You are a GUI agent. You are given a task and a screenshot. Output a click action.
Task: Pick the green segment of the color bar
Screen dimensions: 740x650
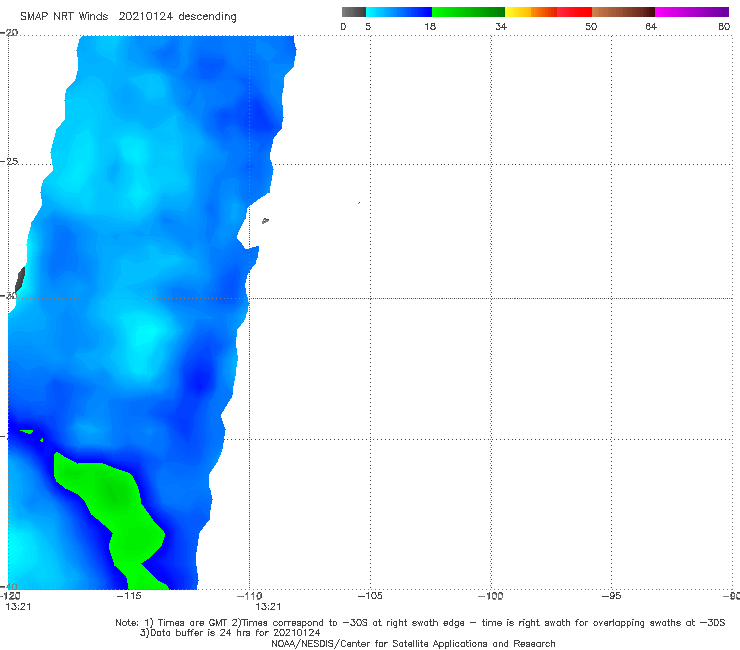coord(468,12)
